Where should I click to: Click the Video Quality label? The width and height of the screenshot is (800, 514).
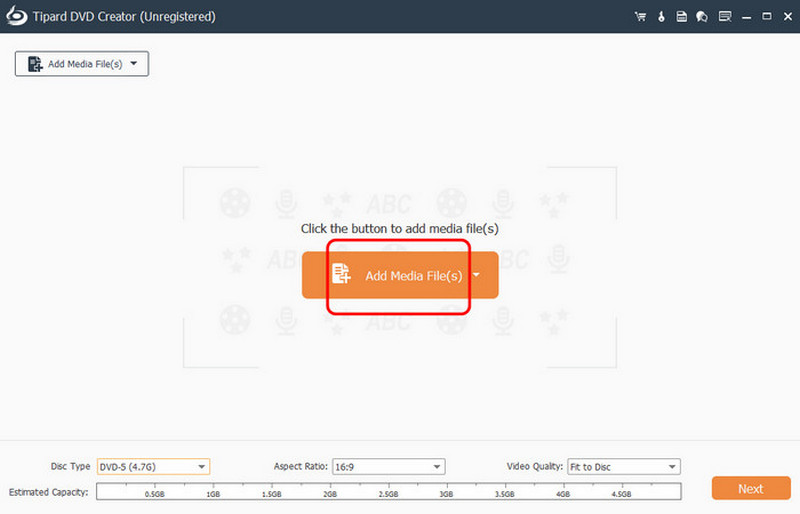point(535,467)
